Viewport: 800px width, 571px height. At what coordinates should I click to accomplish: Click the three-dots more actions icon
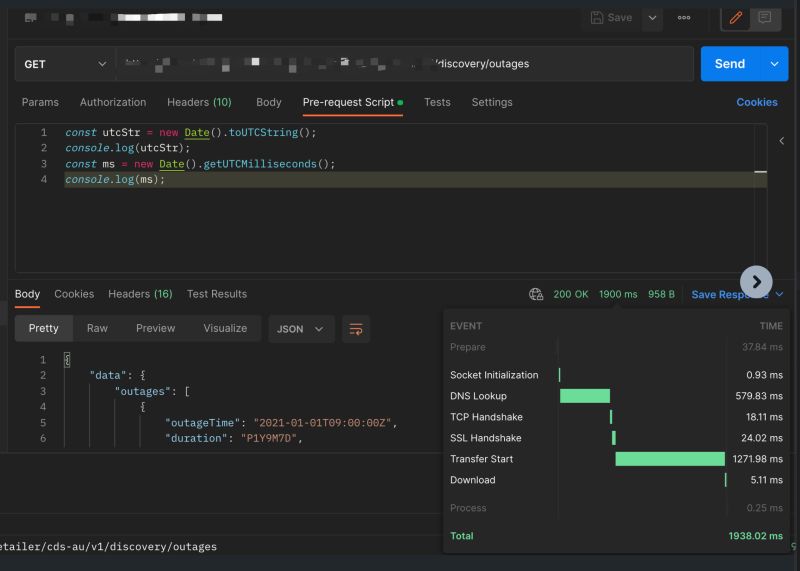[x=684, y=17]
